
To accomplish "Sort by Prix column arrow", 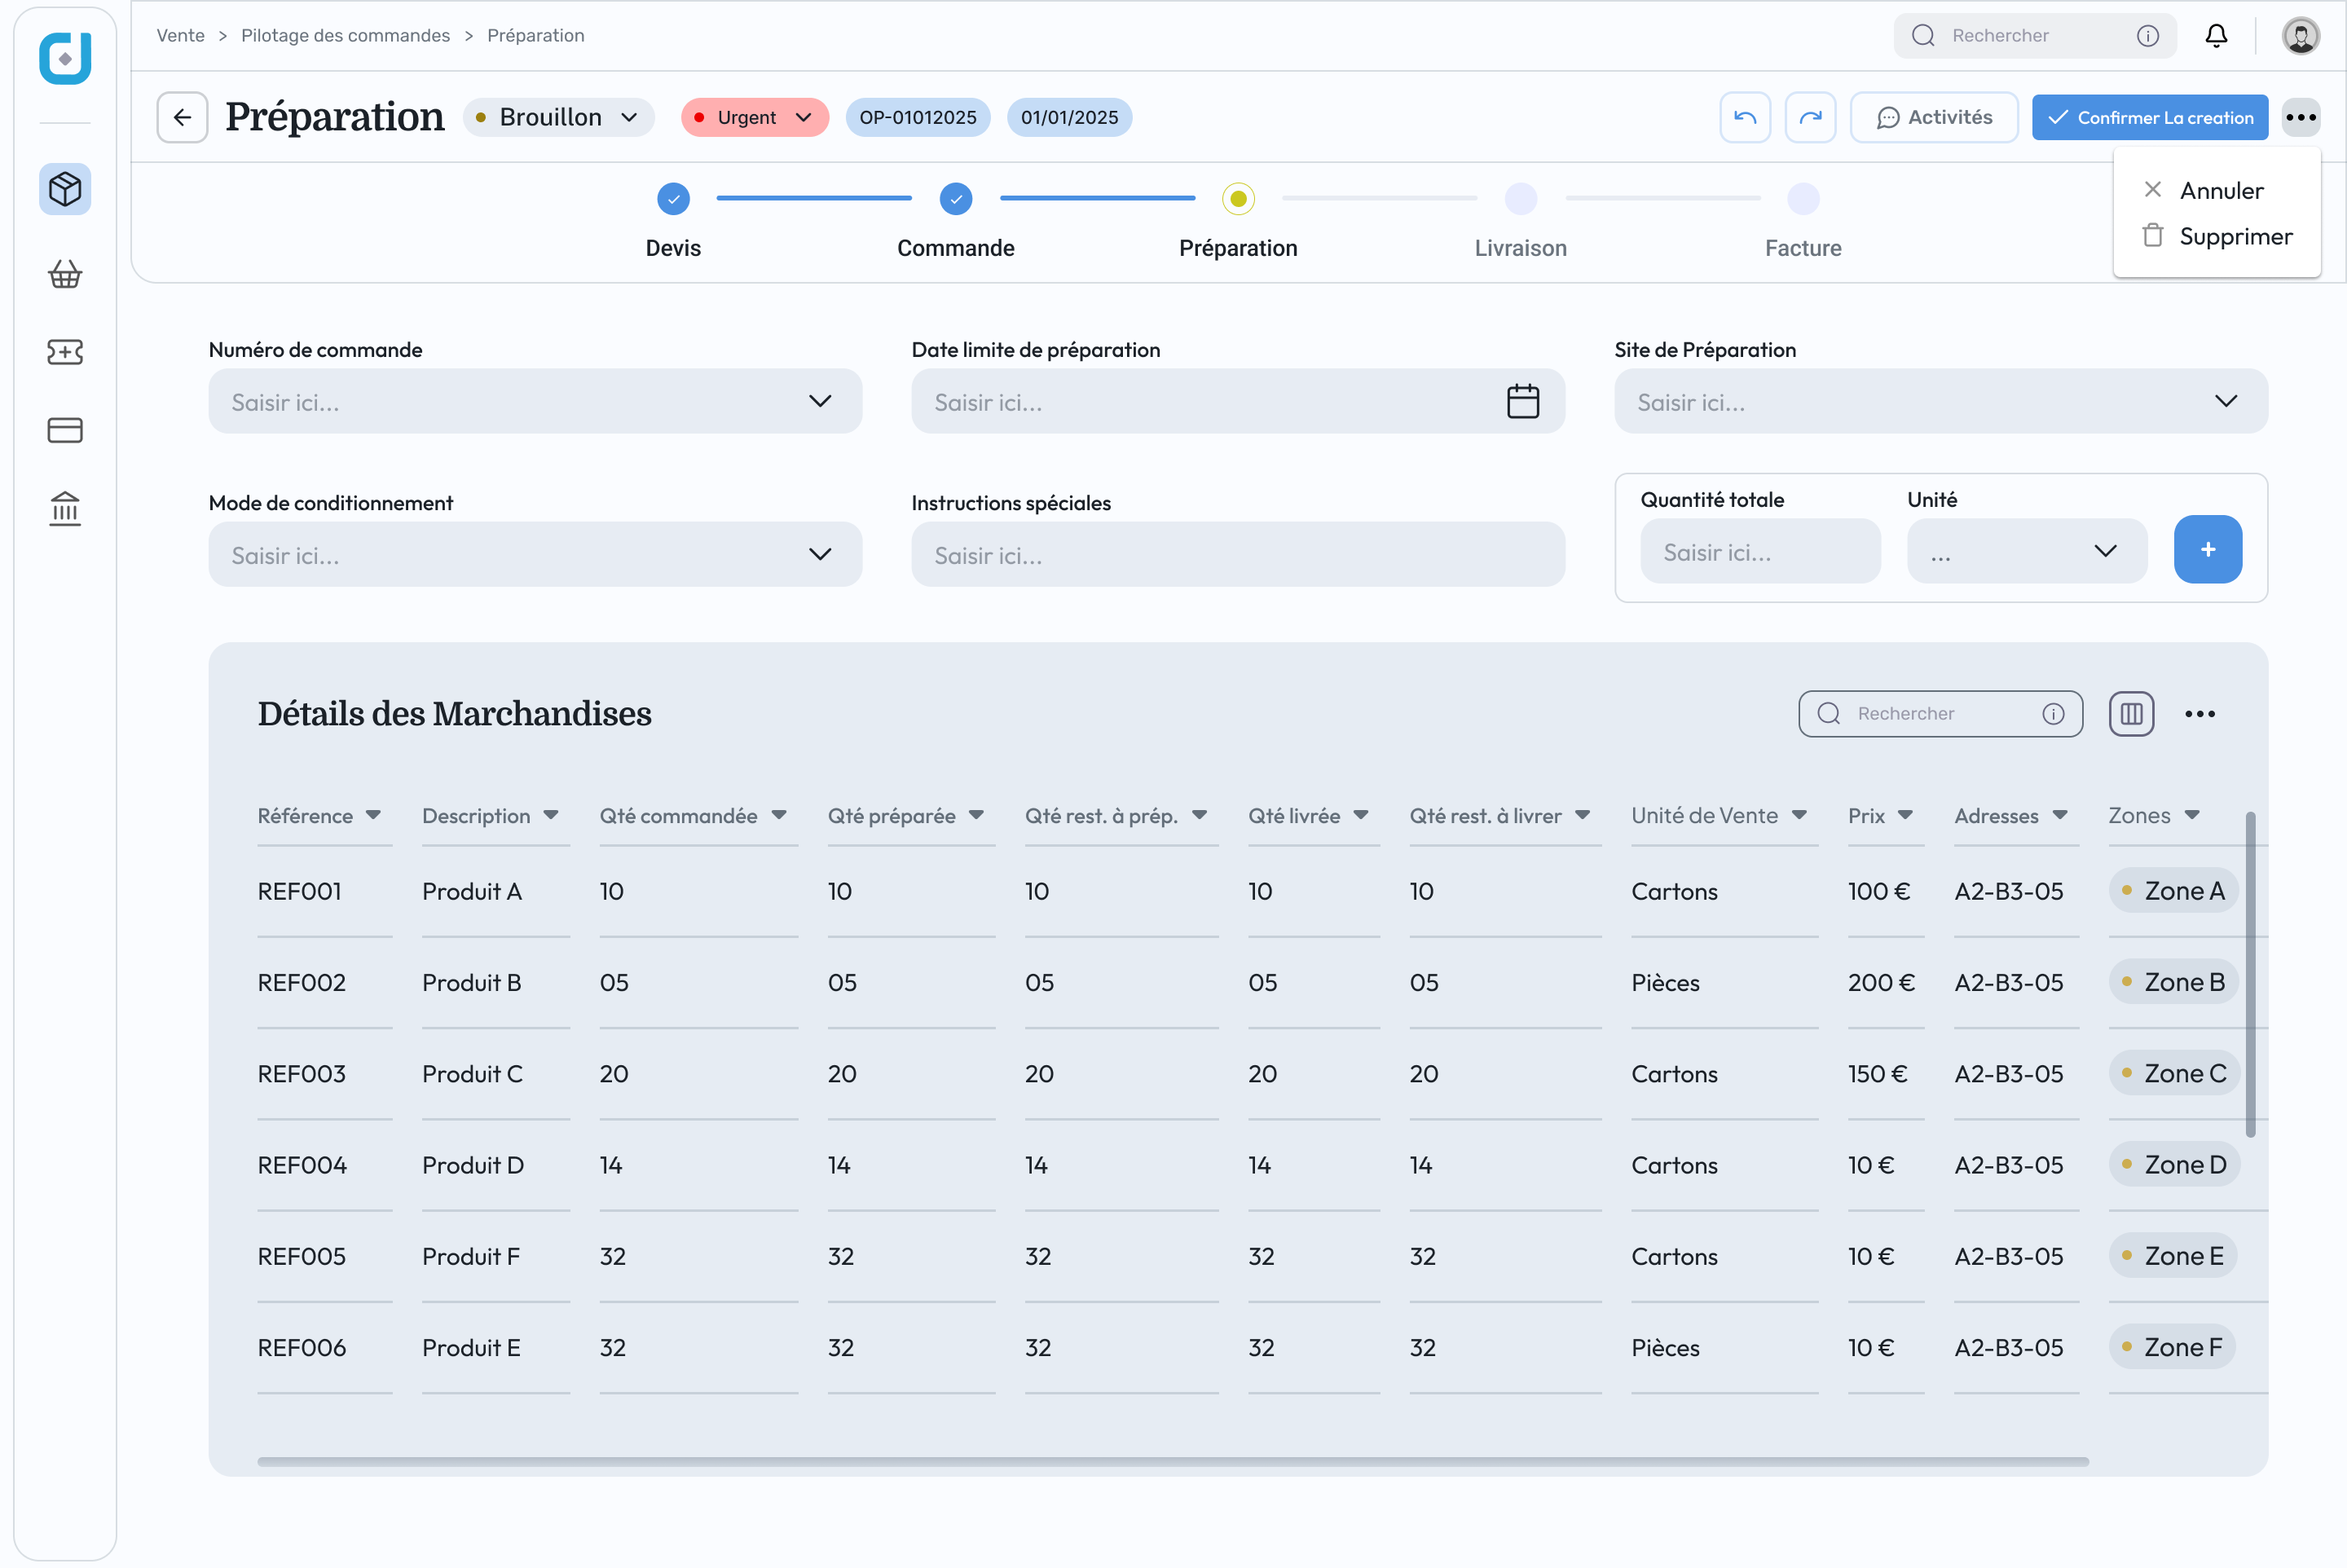I will coord(1905,816).
